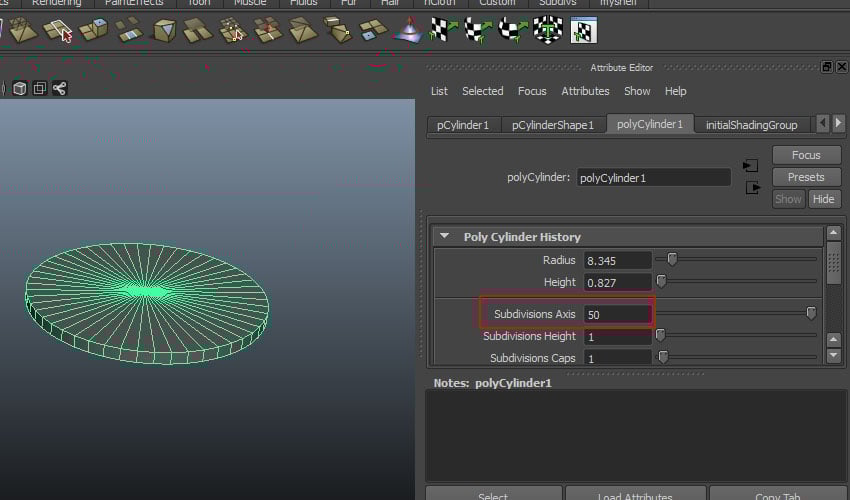Collapse the Poly Cylinder History section

(444, 237)
